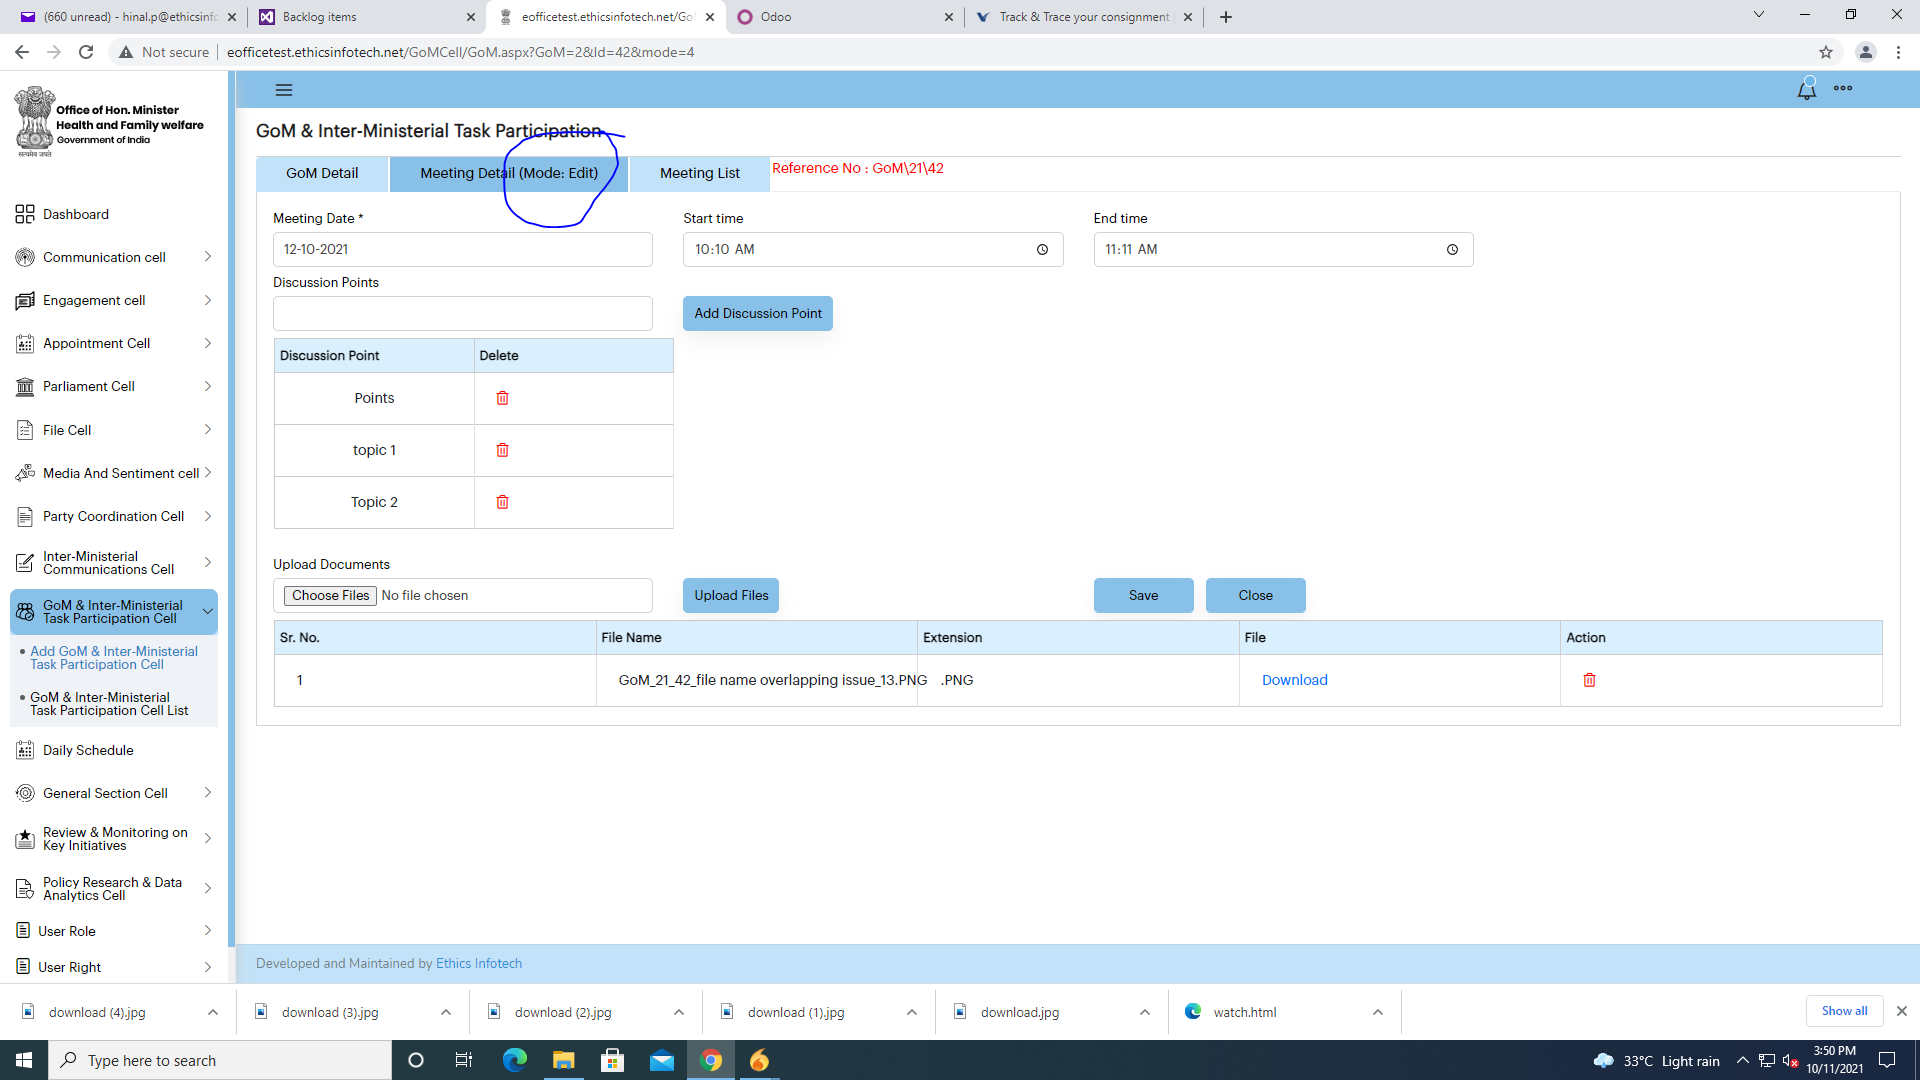The width and height of the screenshot is (1920, 1080).
Task: Delete the 'Topic 2' discussion point
Action: (502, 502)
